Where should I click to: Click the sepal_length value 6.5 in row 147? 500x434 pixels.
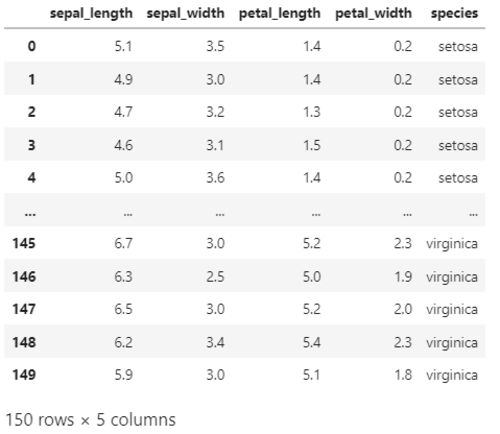tap(123, 309)
